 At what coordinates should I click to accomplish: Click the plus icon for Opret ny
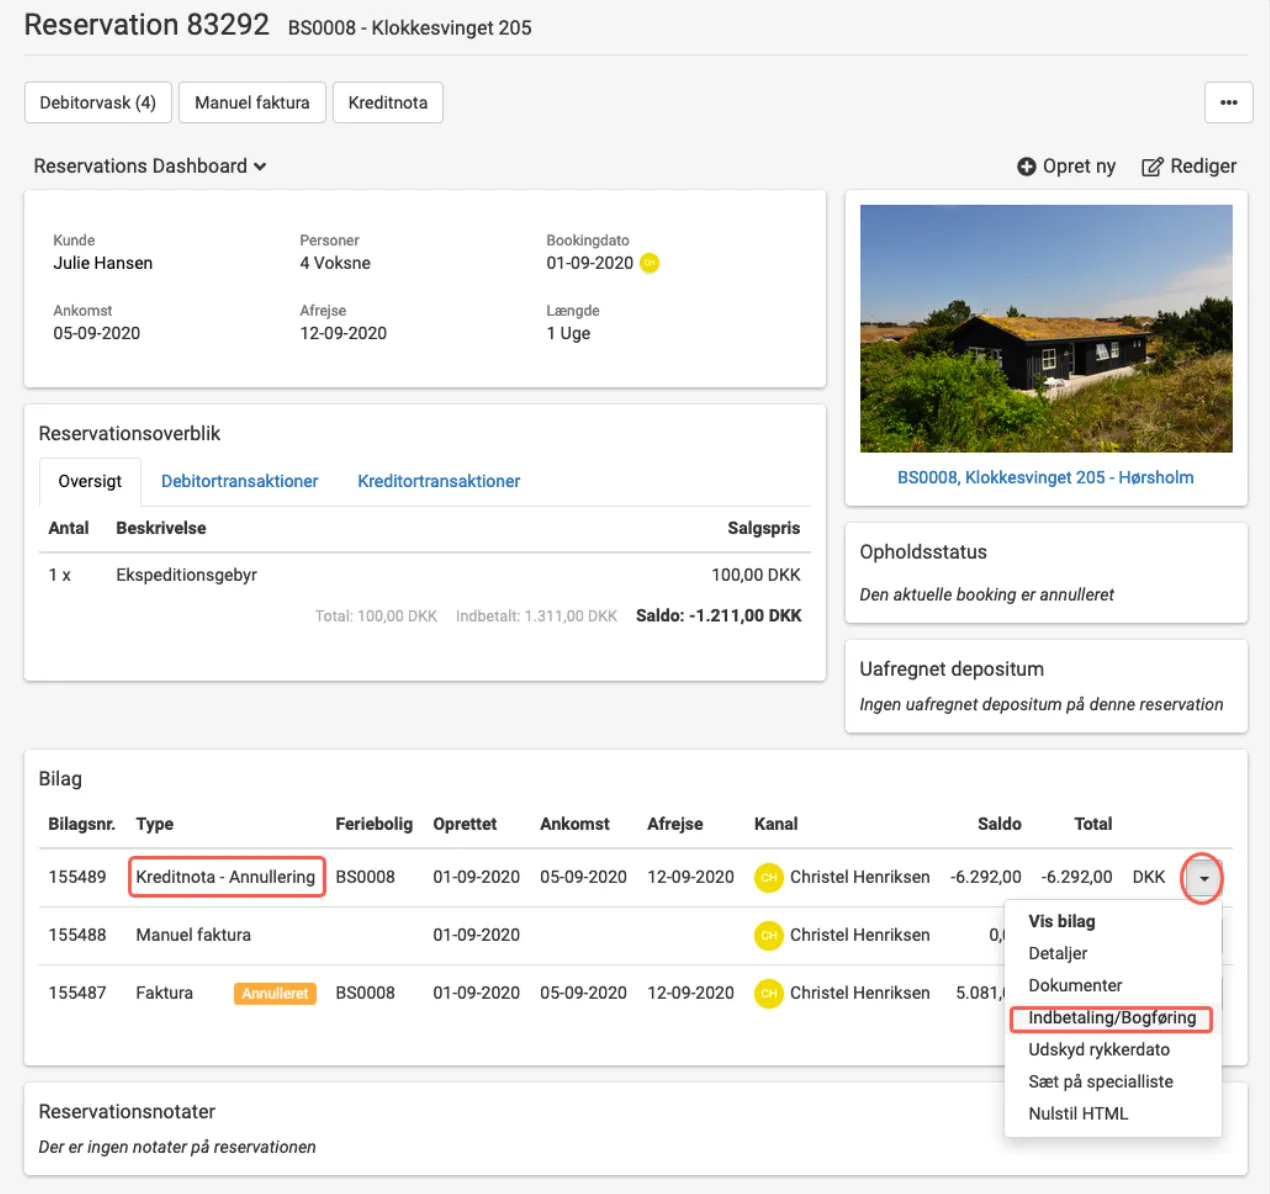[x=1026, y=167]
